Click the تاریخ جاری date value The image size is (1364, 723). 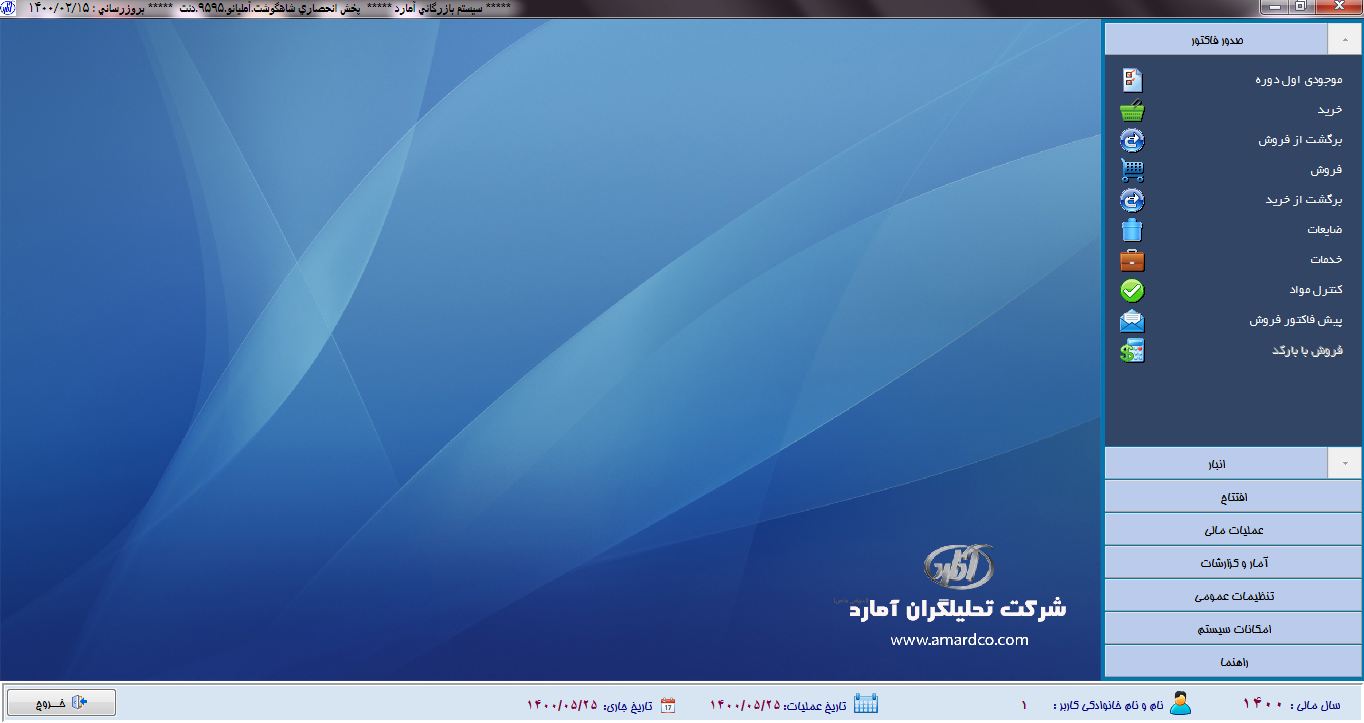[x=562, y=705]
